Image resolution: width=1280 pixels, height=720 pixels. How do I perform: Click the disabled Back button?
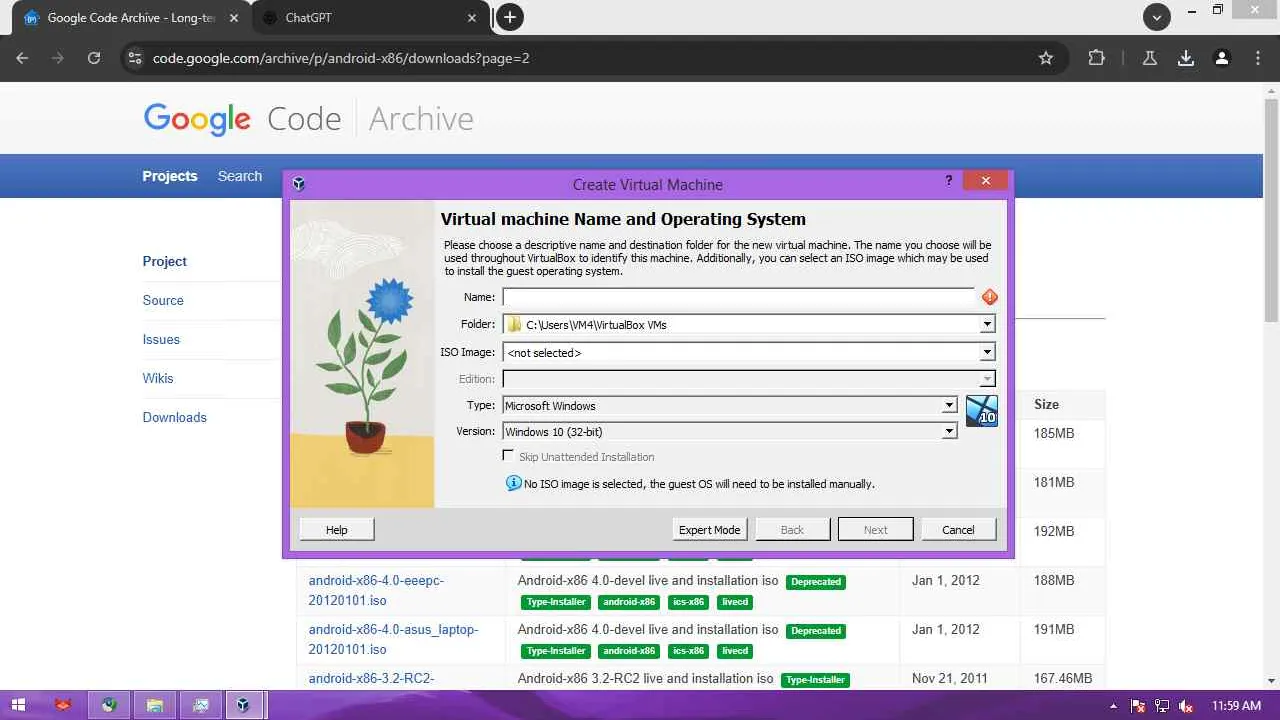(792, 529)
